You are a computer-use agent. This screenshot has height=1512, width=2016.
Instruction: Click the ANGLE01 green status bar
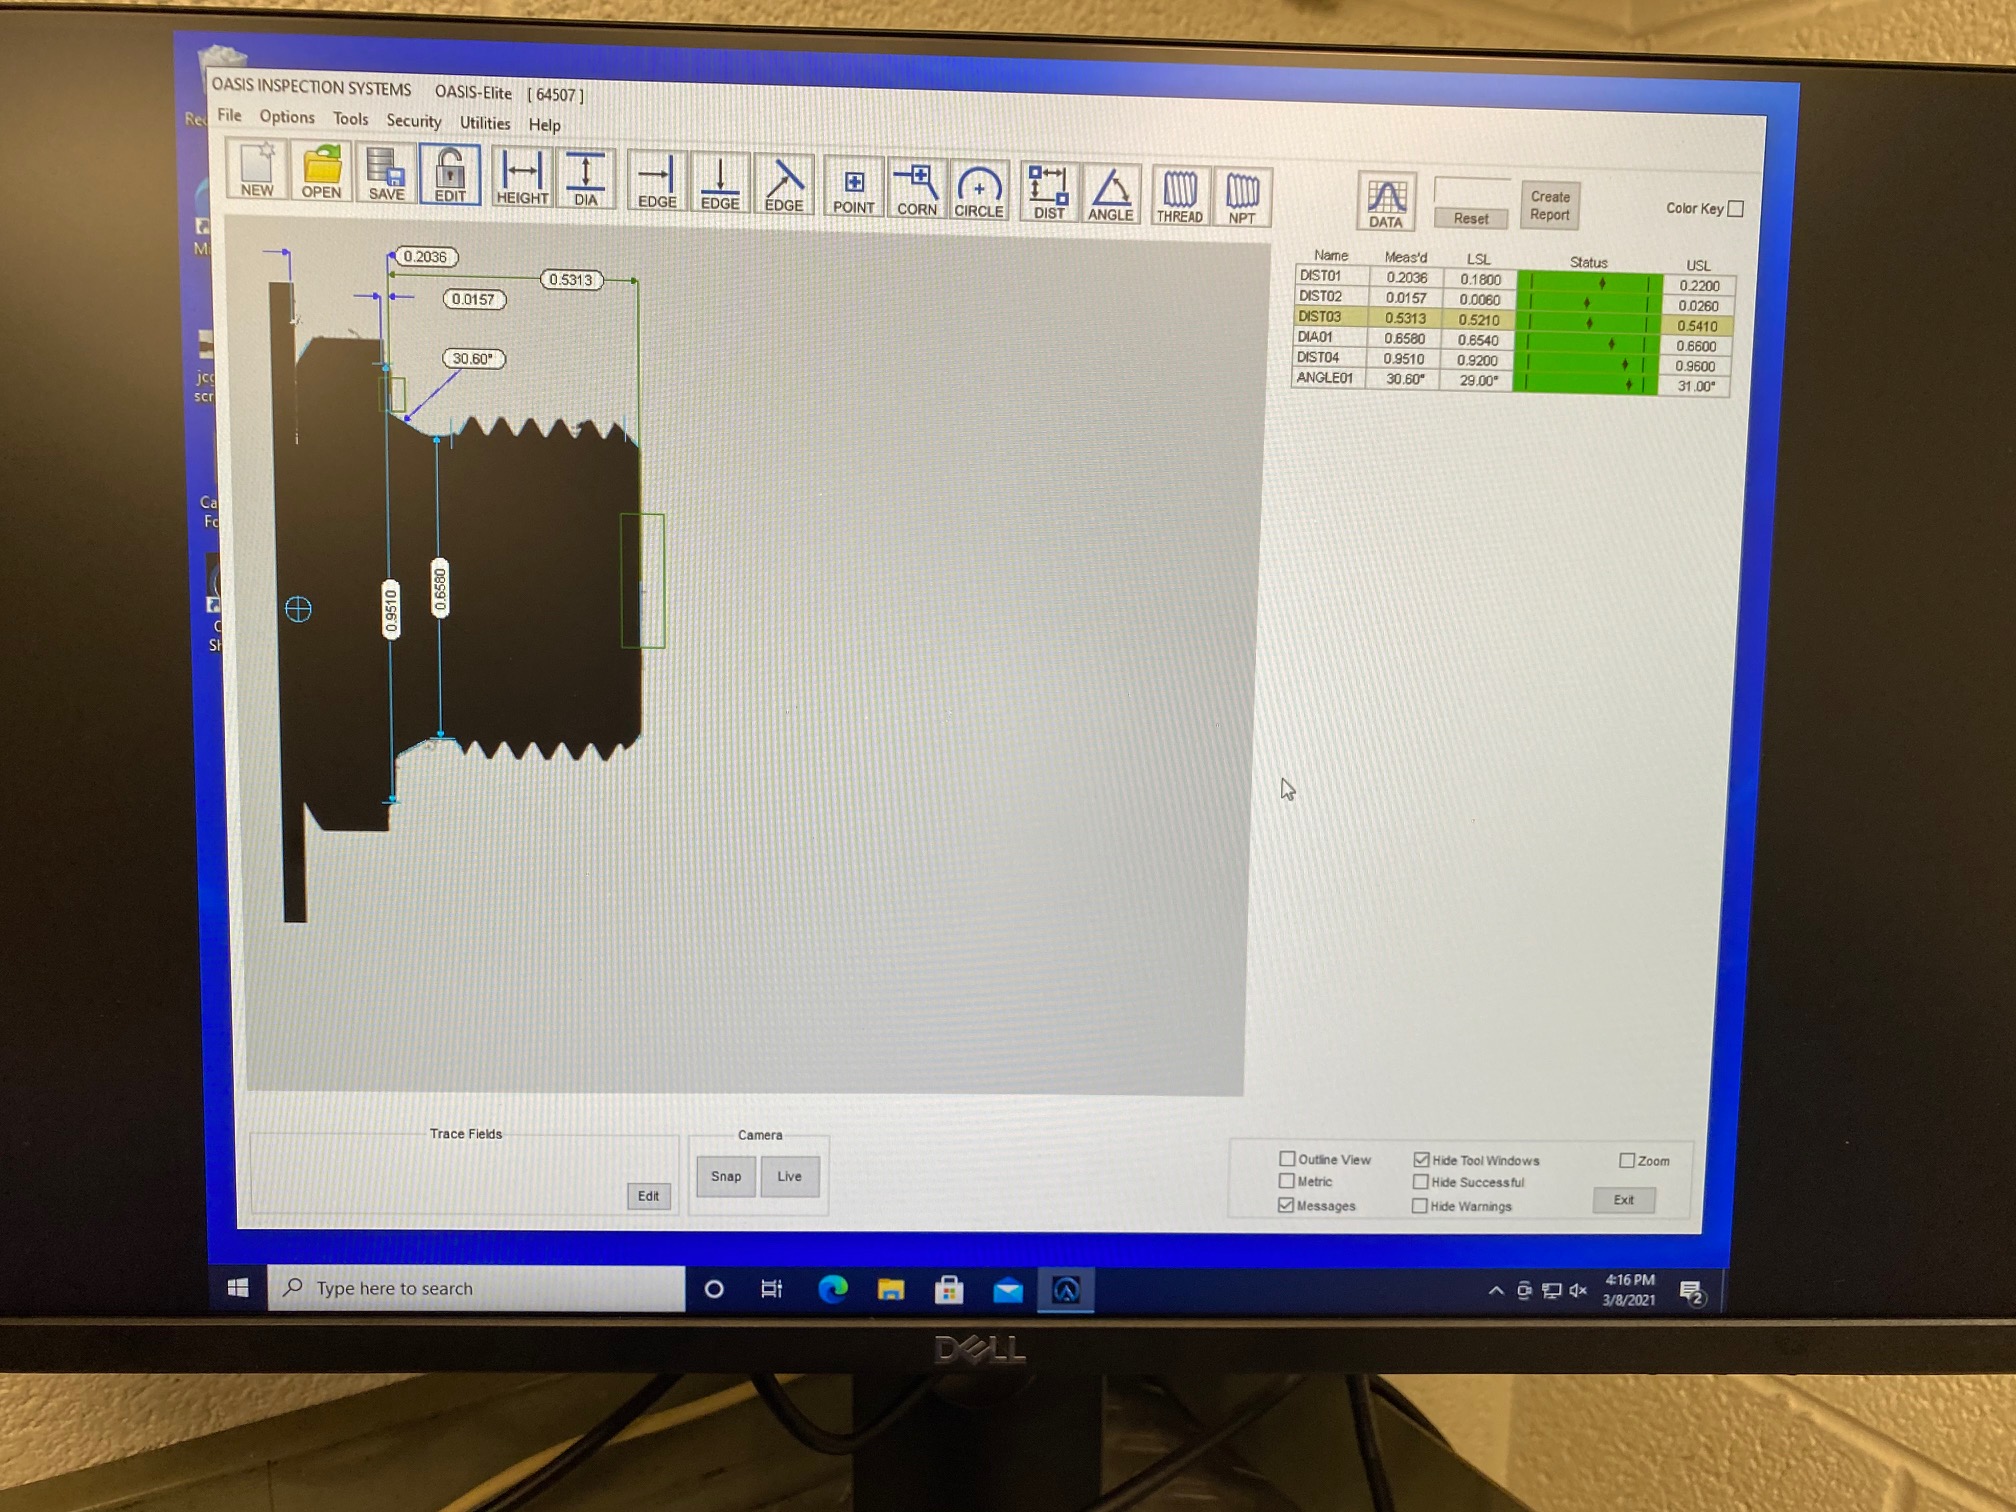[1586, 383]
